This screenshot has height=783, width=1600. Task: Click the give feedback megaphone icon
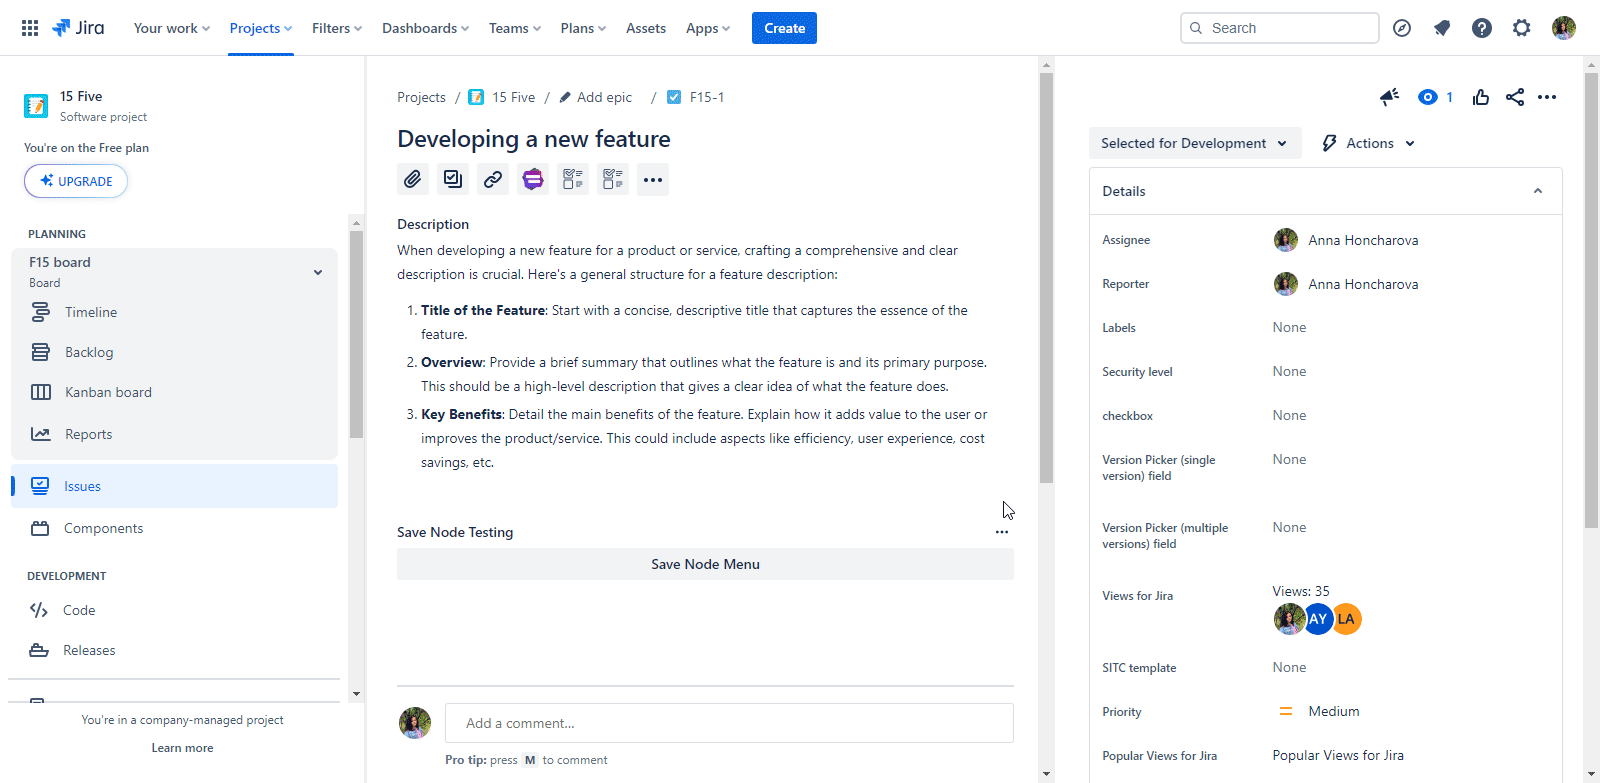1389,97
